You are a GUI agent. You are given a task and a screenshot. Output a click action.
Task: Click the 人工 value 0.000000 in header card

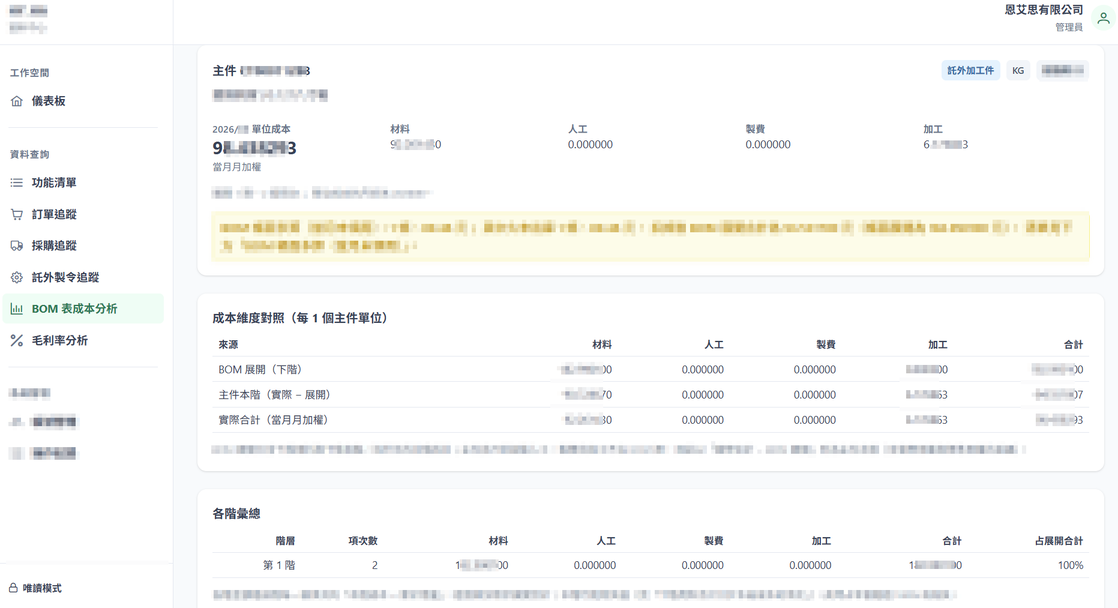tap(590, 145)
